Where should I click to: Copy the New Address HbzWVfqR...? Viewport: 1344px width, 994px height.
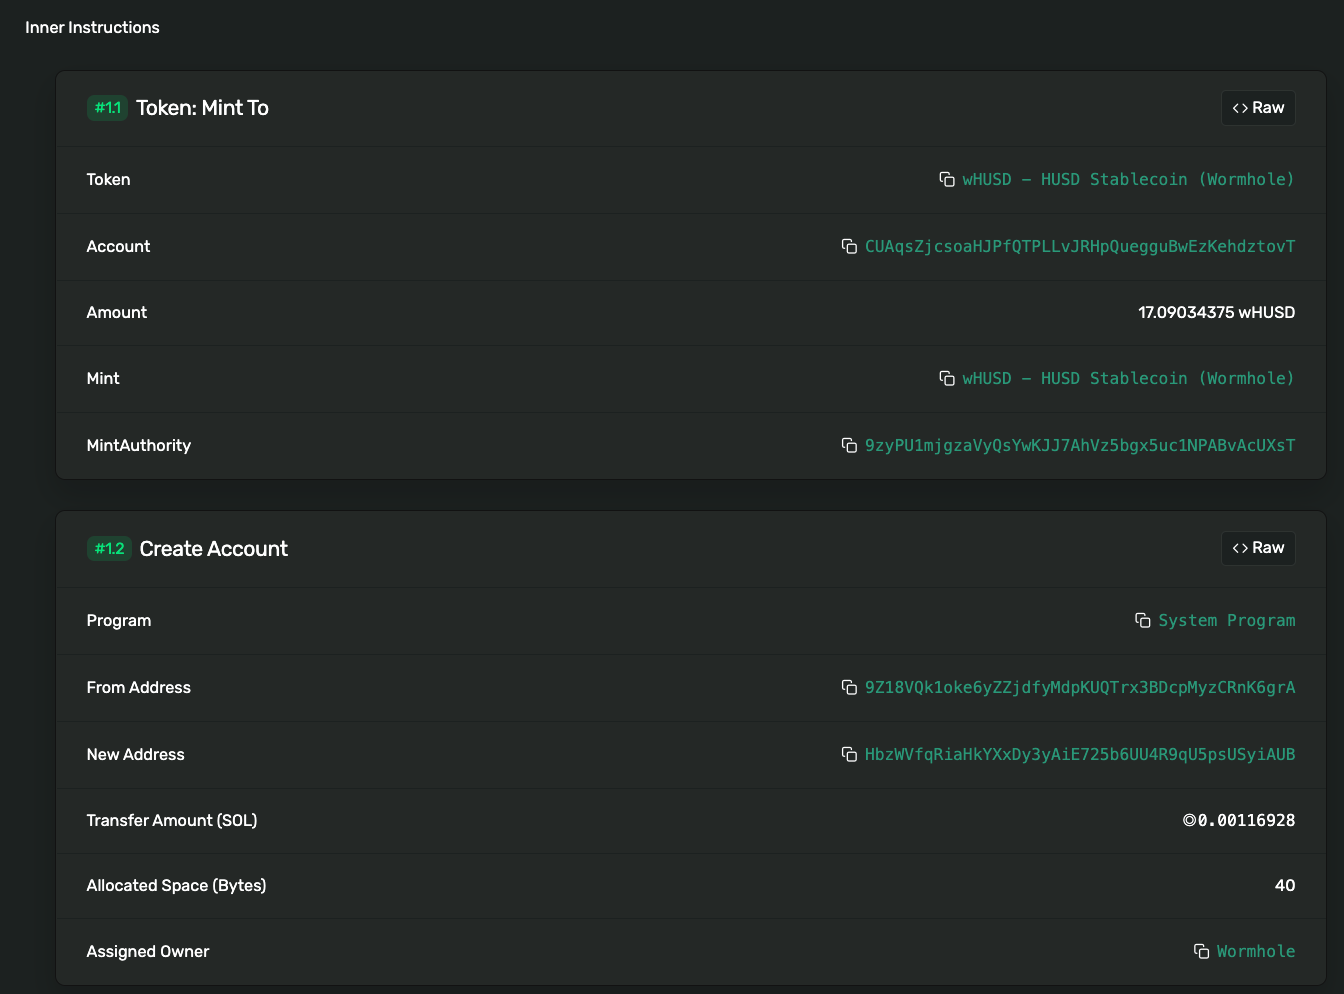coord(849,754)
